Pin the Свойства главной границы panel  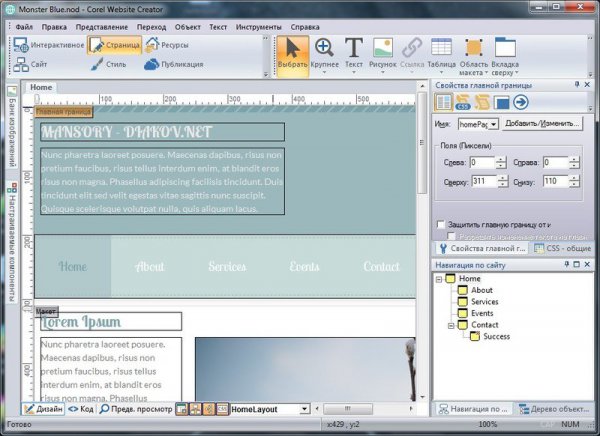pos(577,85)
